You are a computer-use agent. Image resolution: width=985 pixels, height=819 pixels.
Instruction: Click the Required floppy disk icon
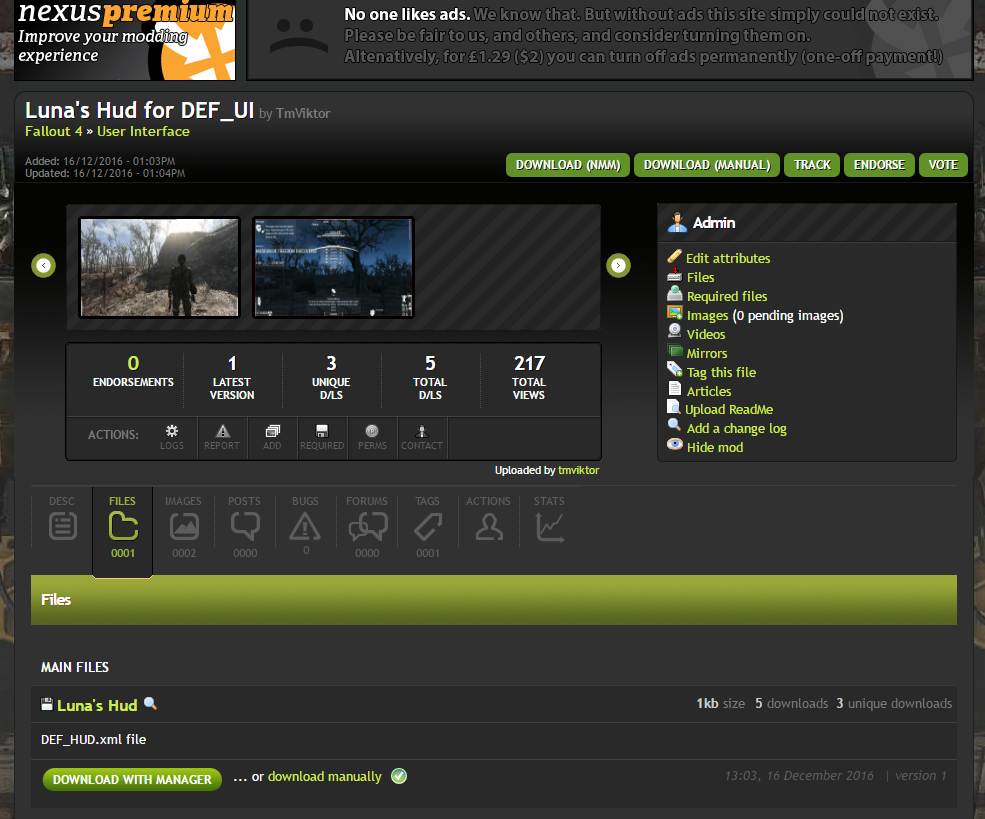coord(322,431)
